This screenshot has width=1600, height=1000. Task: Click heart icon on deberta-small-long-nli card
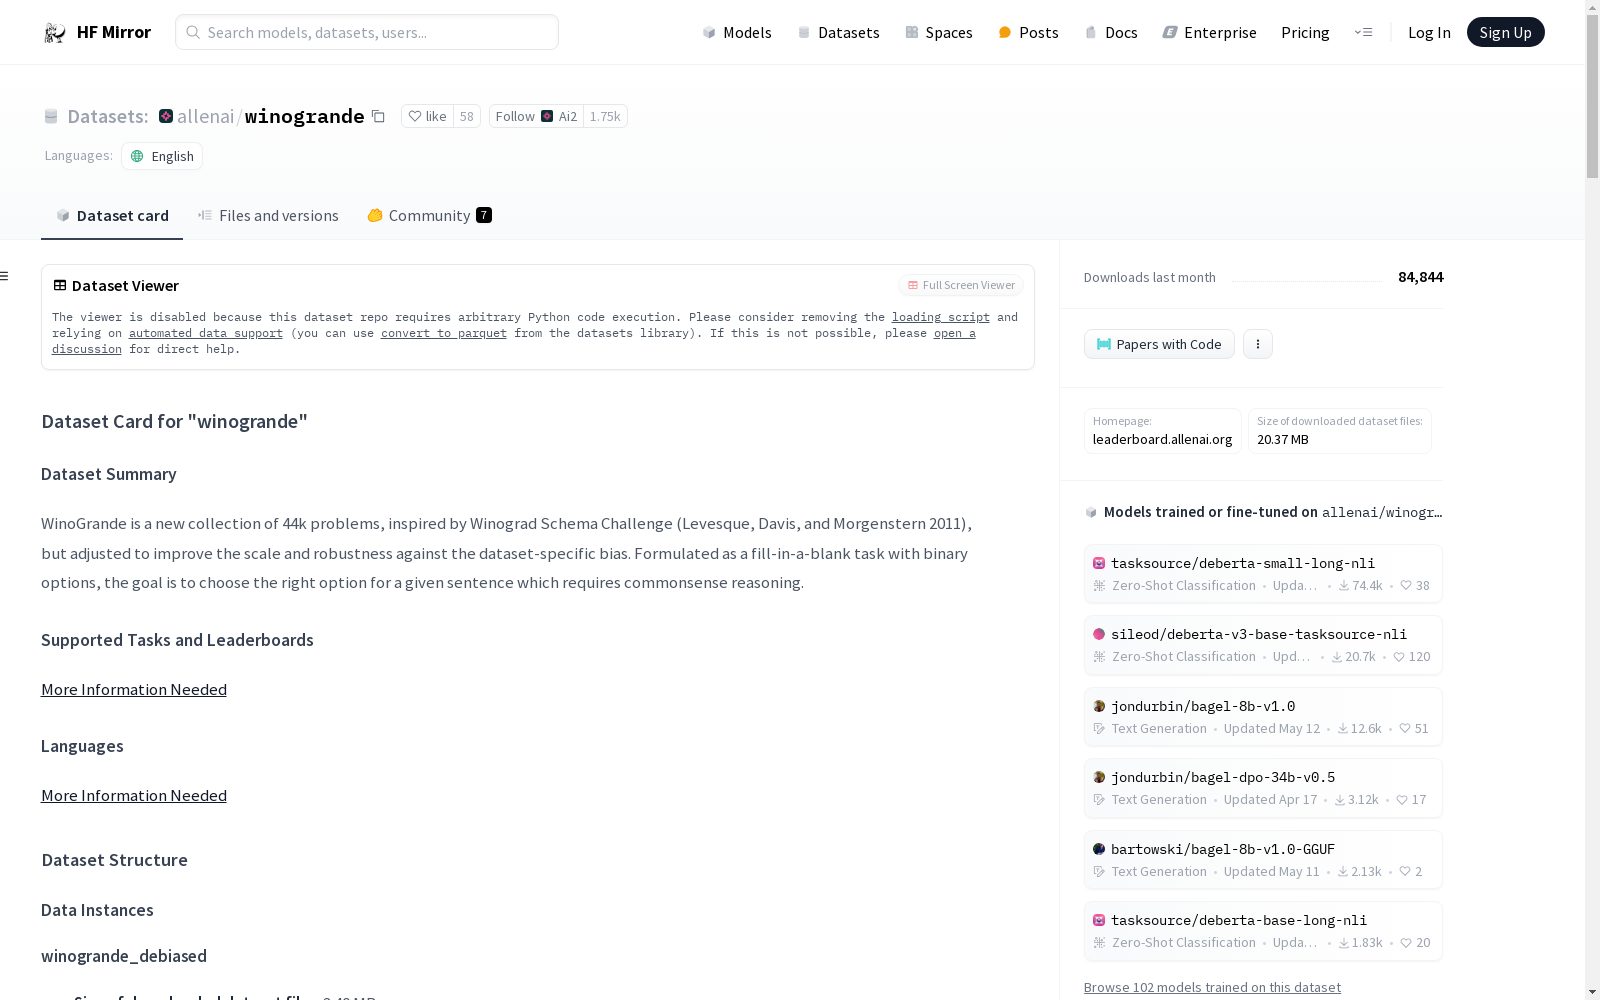(x=1406, y=586)
